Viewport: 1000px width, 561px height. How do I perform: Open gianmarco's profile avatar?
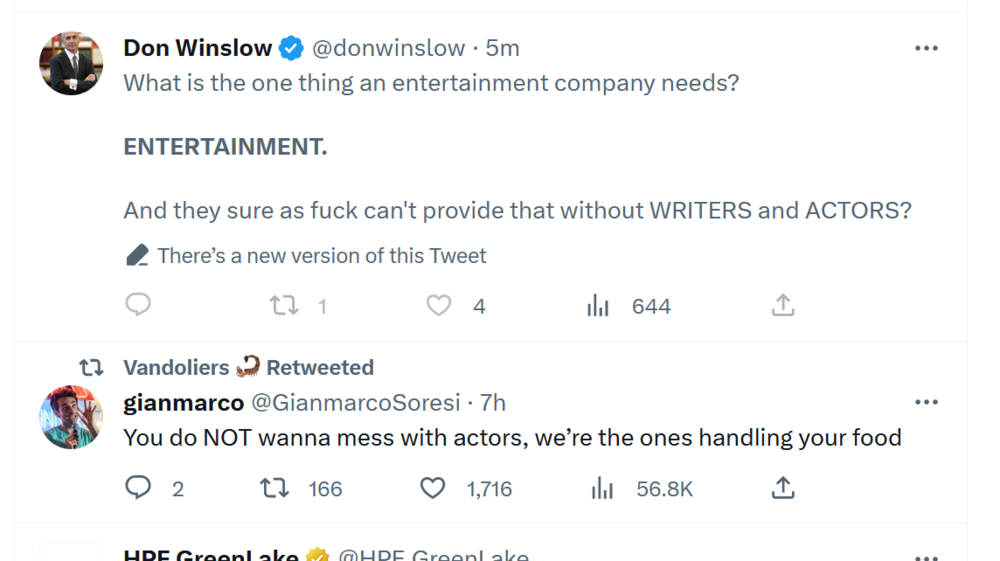71,417
